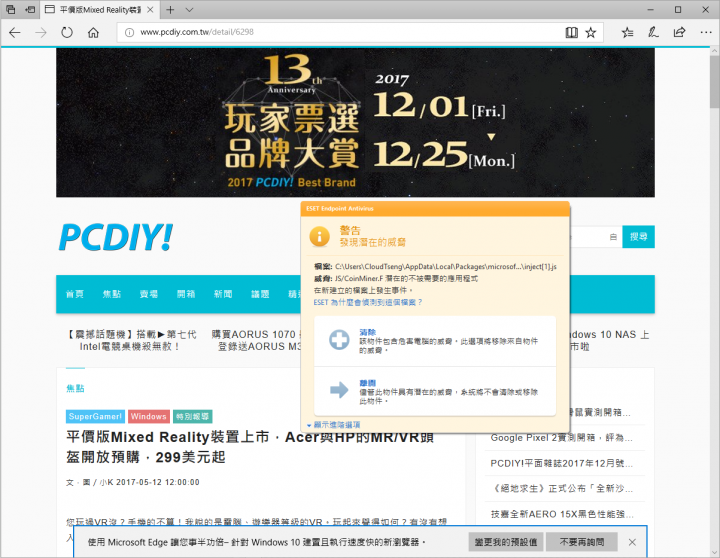
Task: Go back with the browser back arrow
Action: [15, 32]
